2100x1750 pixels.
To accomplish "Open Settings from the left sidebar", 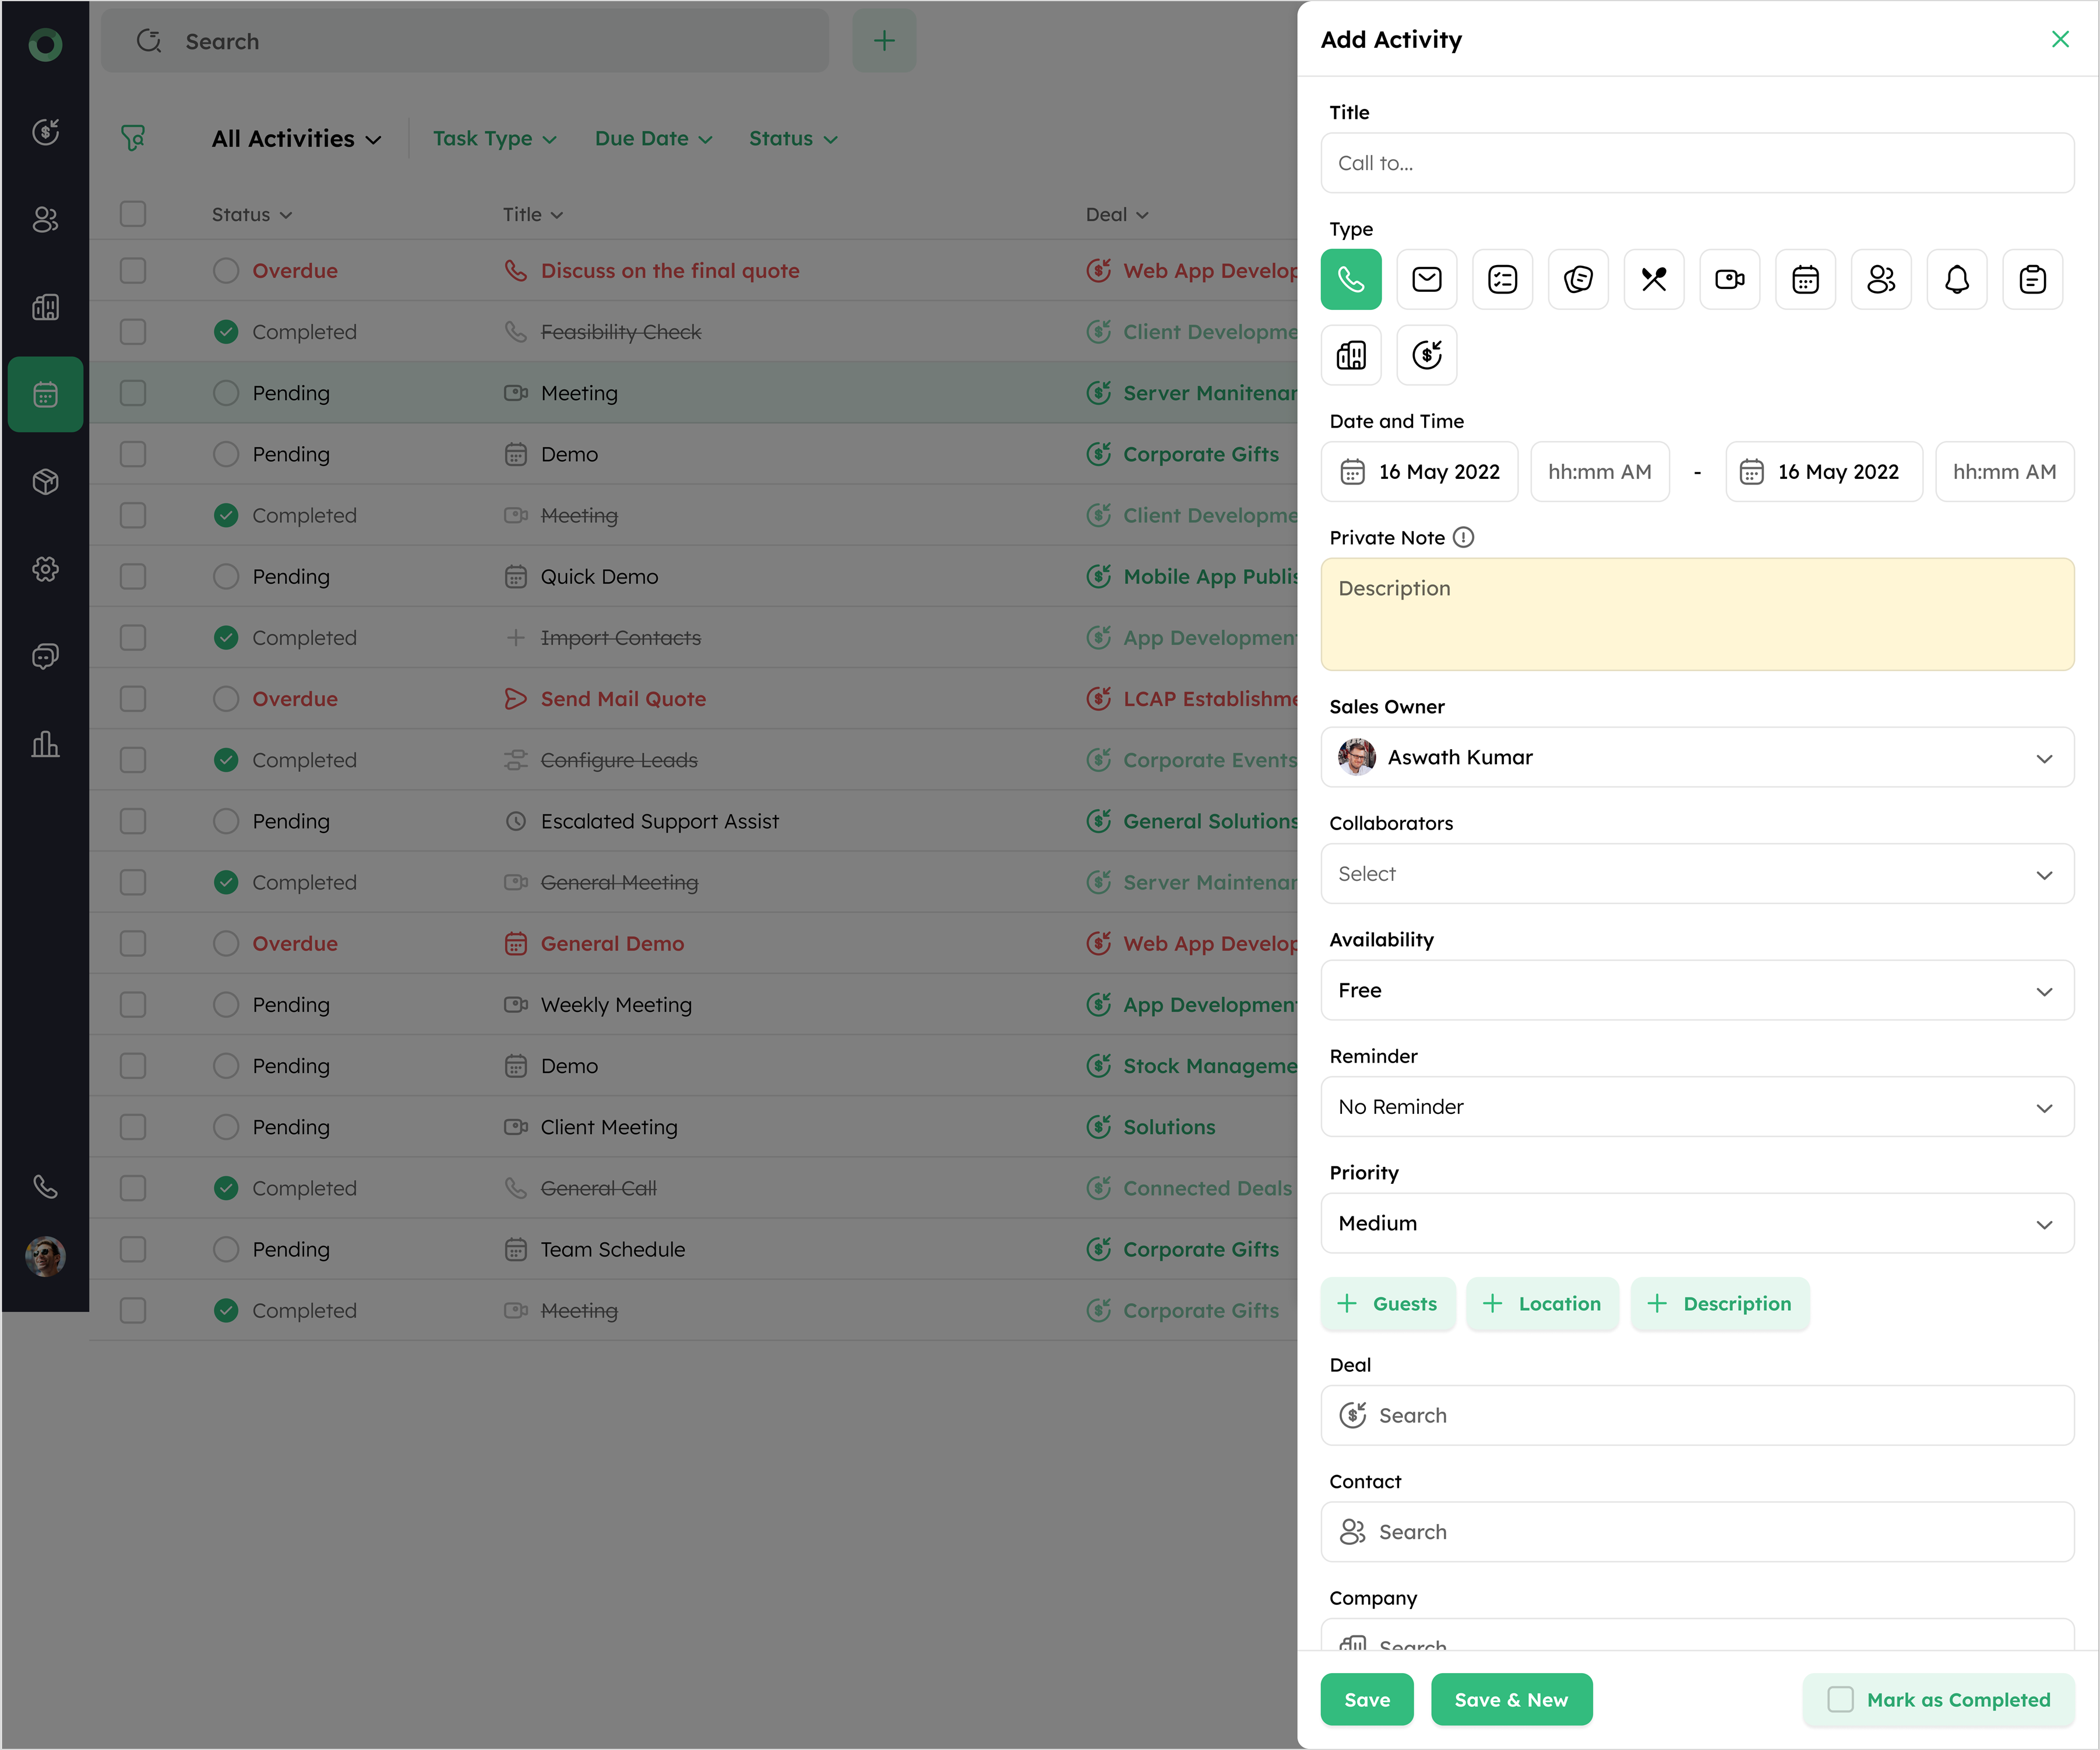I will 45,569.
